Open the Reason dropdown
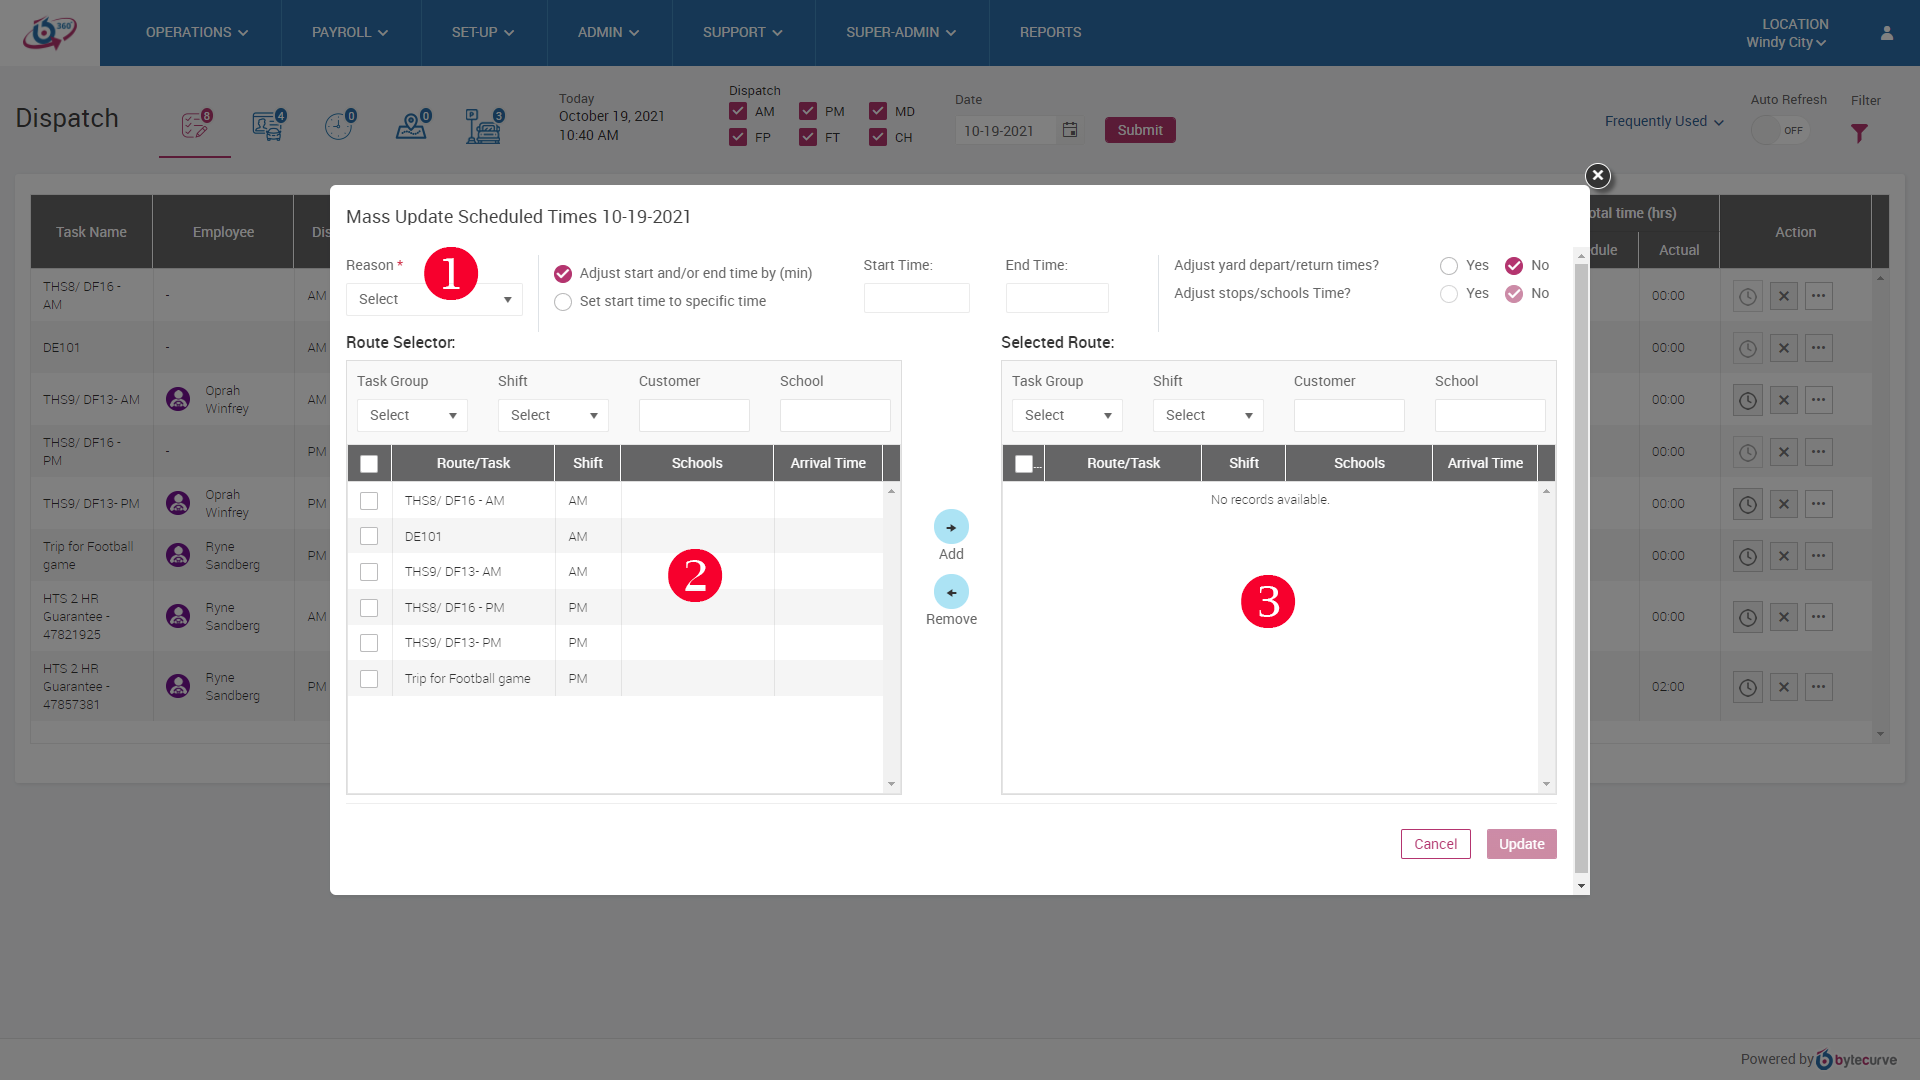The image size is (1920, 1080). click(433, 299)
